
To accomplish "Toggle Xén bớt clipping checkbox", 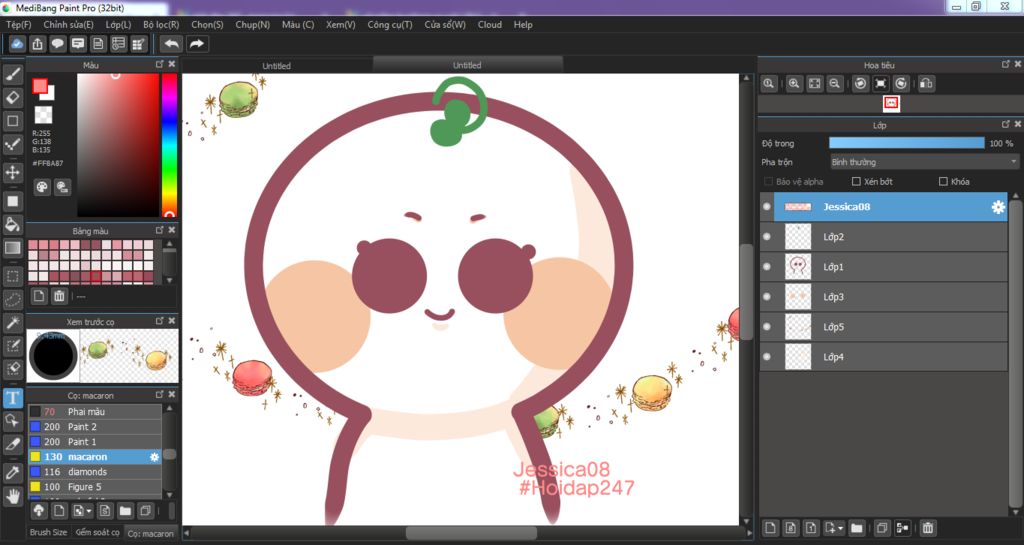I will tap(856, 181).
